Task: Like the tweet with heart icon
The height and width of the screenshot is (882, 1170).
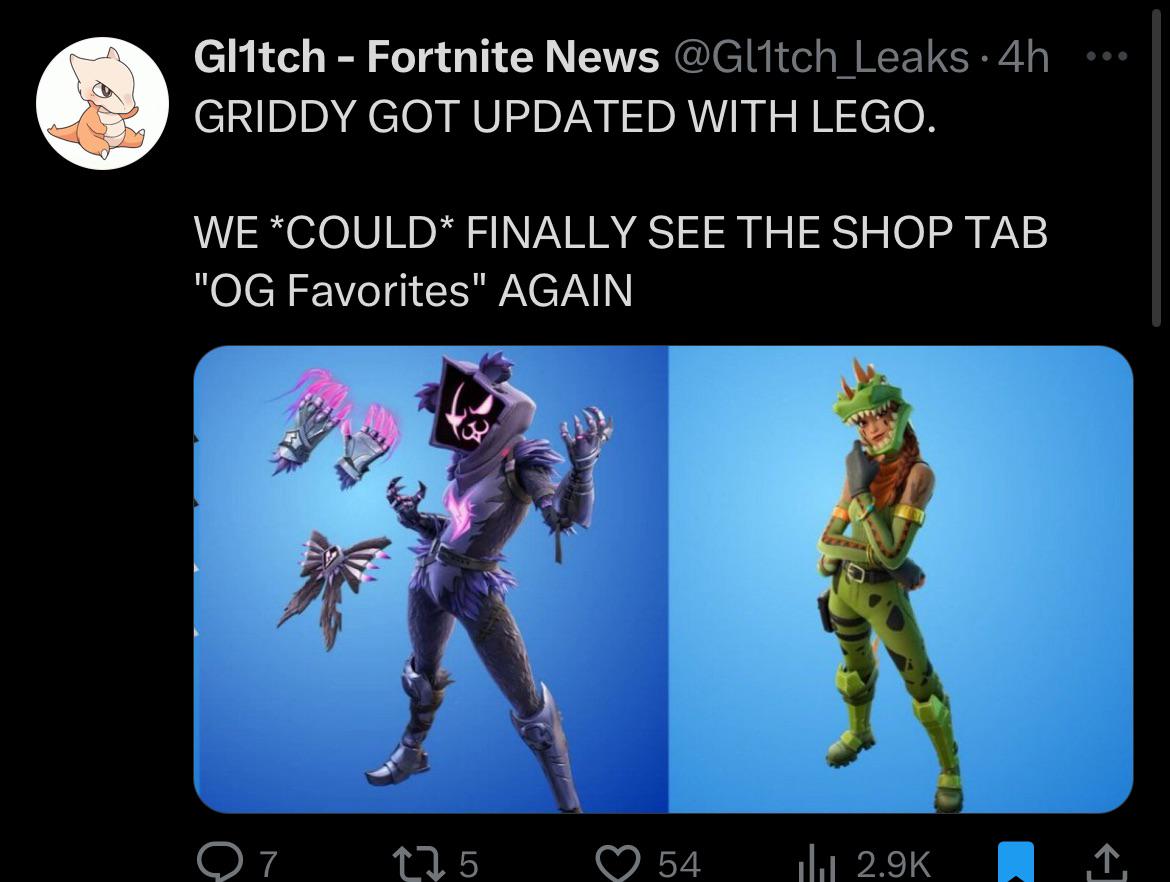Action: [619, 864]
